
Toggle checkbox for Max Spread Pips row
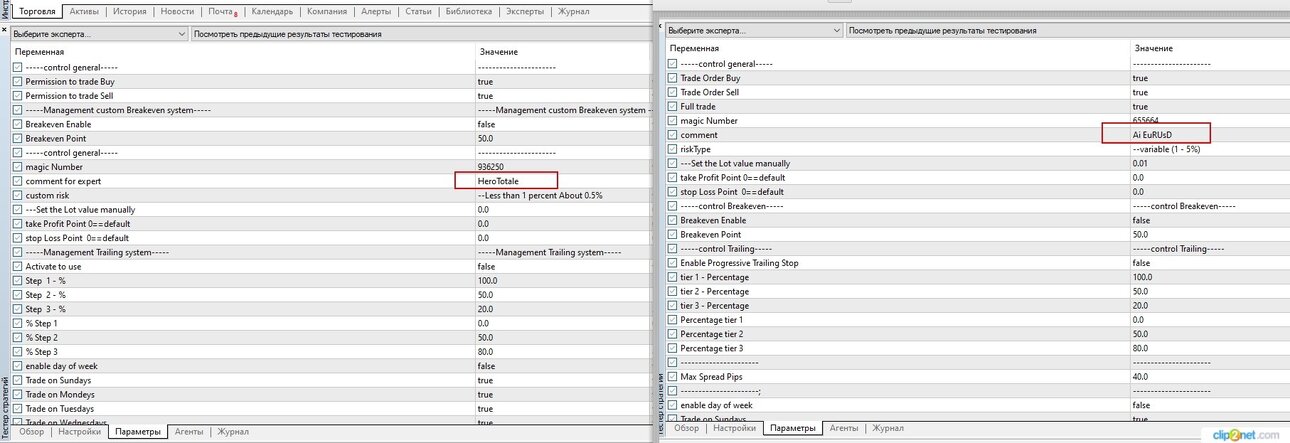(x=673, y=376)
